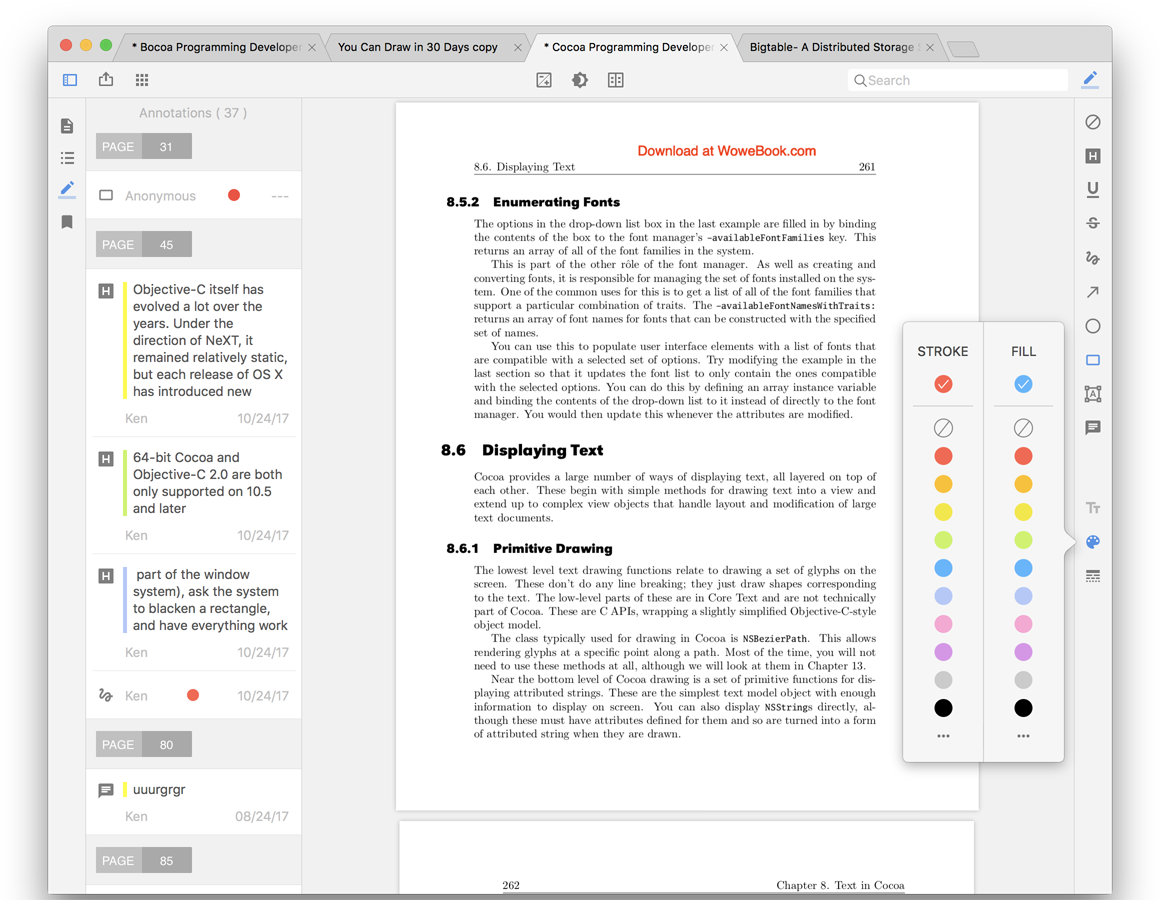This screenshot has height=900, width=1160.
Task: Expand annotations on PAGE 45
Action: click(143, 244)
